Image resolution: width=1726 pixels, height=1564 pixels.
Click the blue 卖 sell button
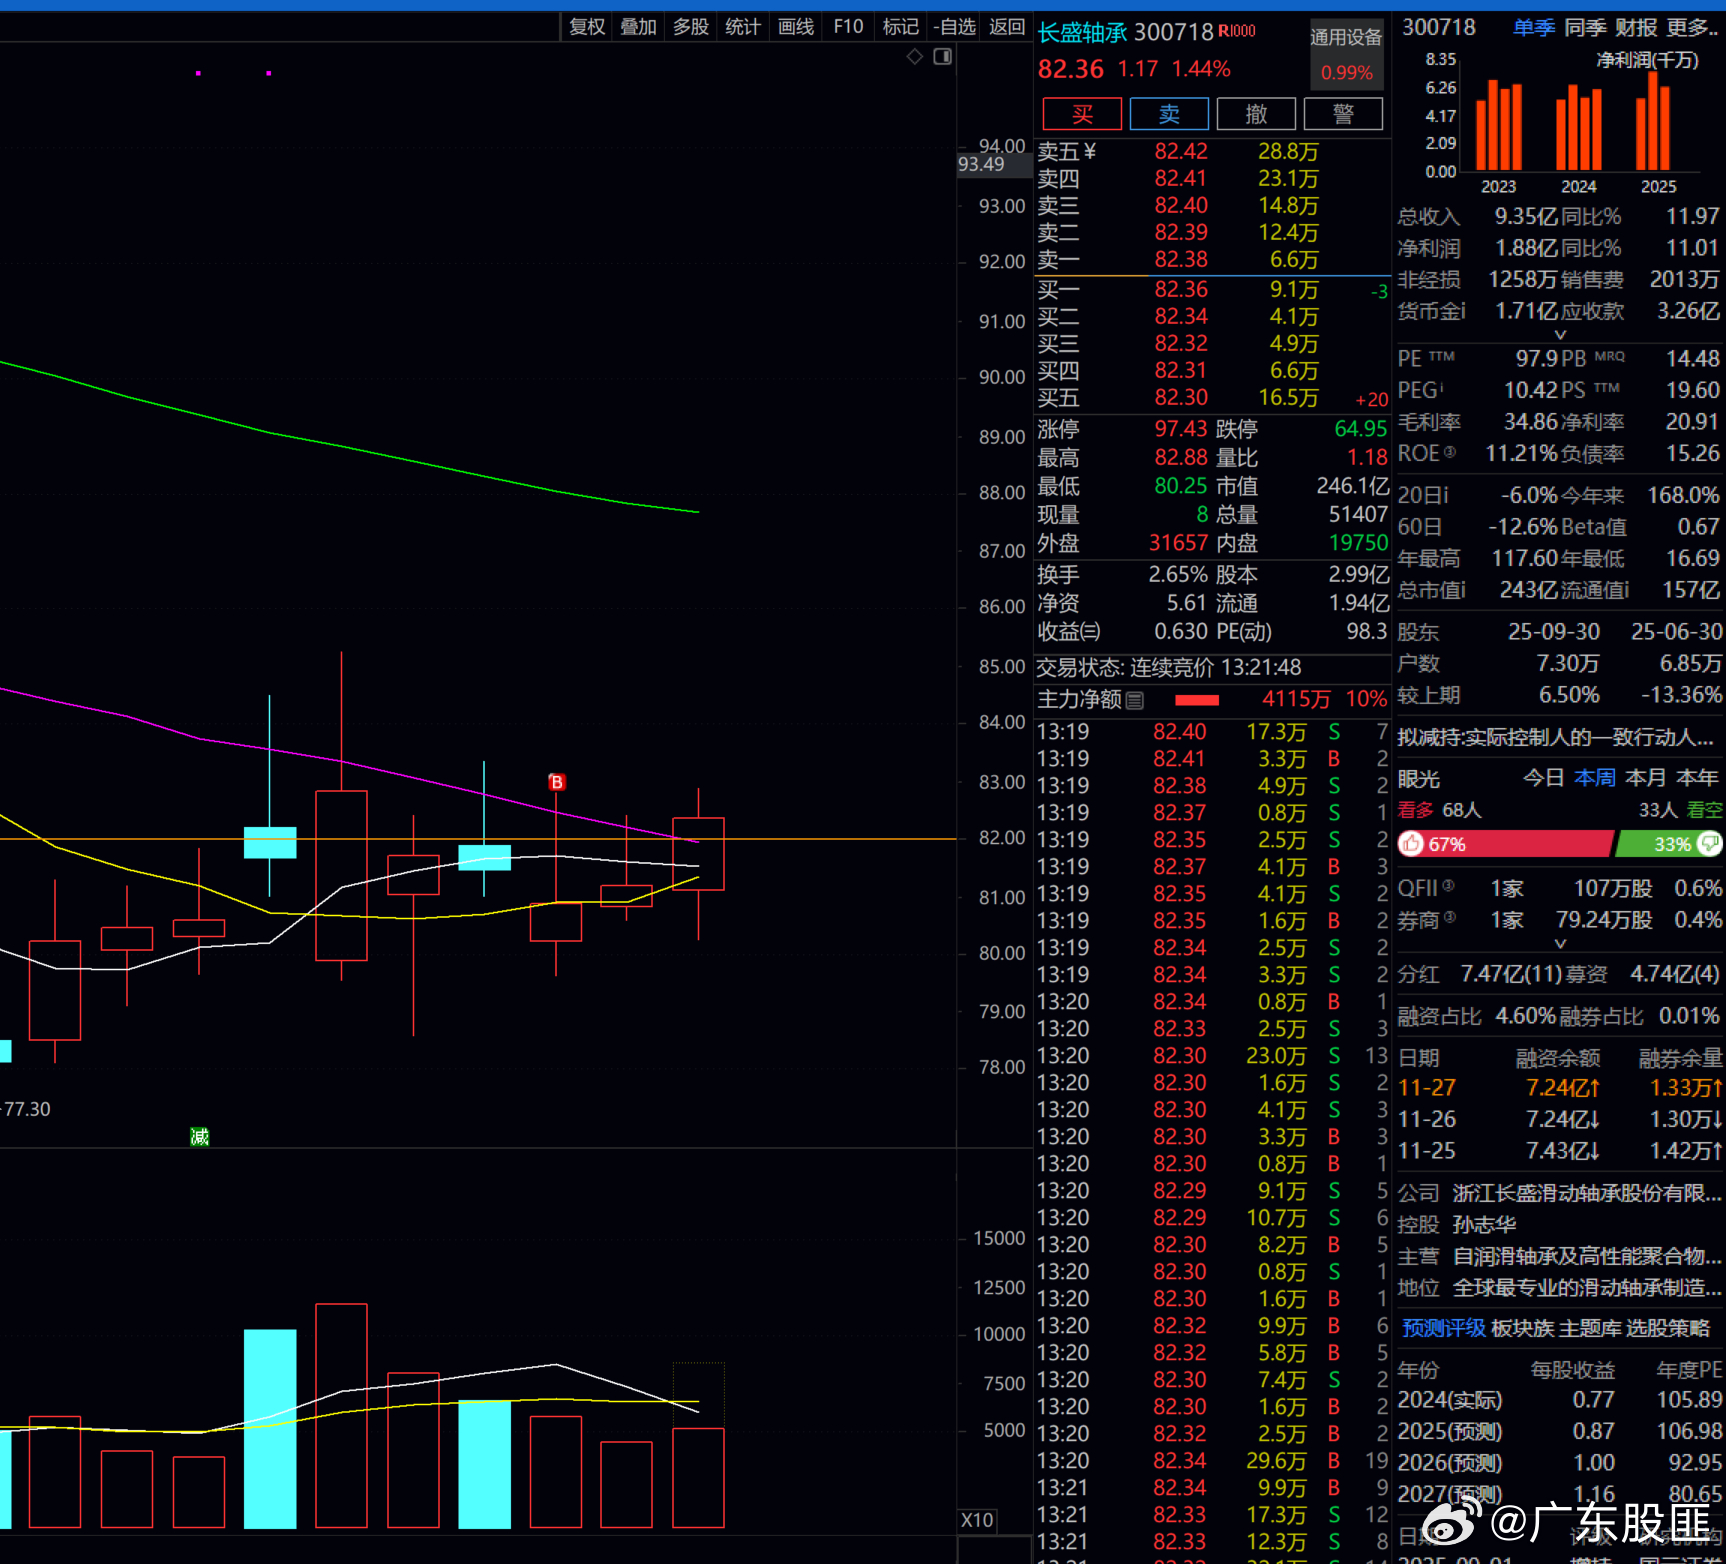coord(1169,114)
